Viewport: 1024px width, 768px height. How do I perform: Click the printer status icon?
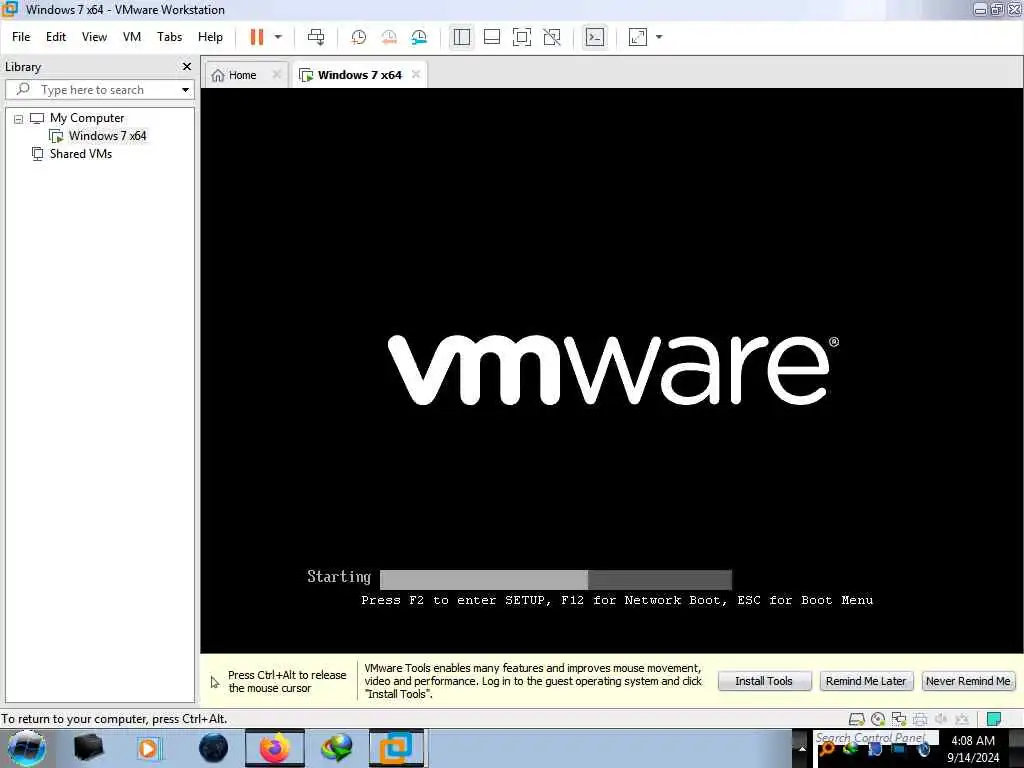tap(920, 719)
